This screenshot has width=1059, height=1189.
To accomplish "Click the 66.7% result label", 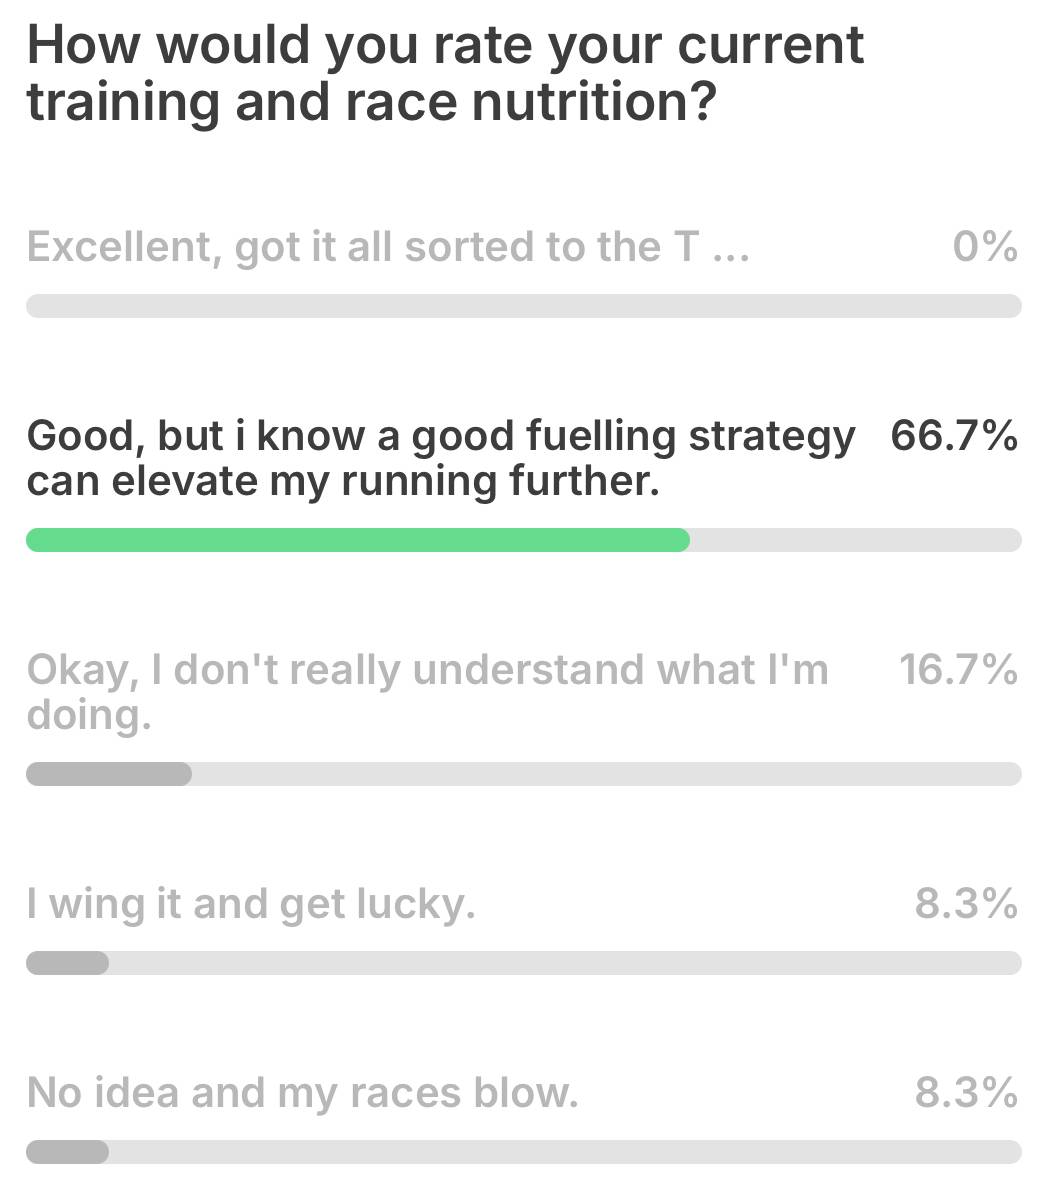I will (x=954, y=435).
